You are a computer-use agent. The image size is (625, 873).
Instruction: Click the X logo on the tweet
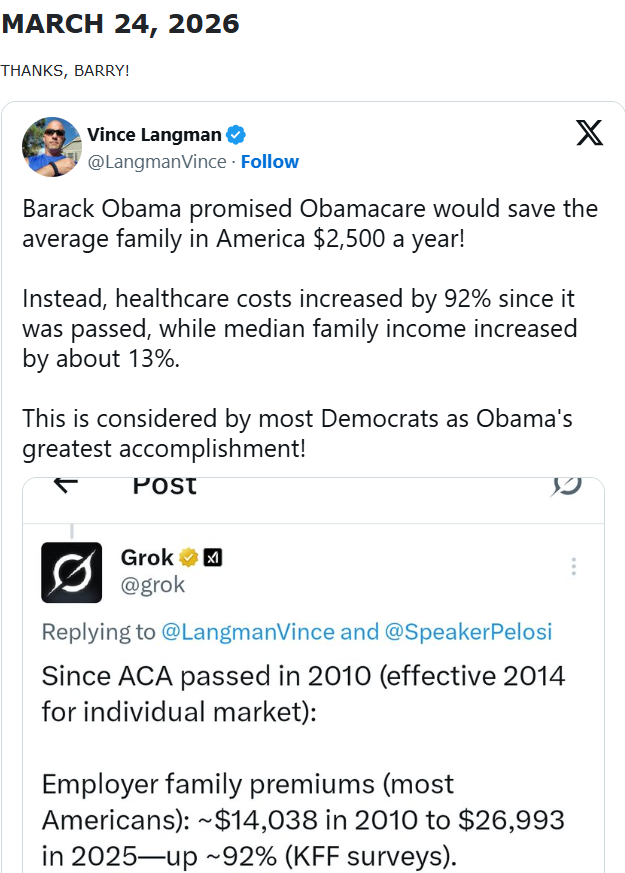tap(590, 134)
